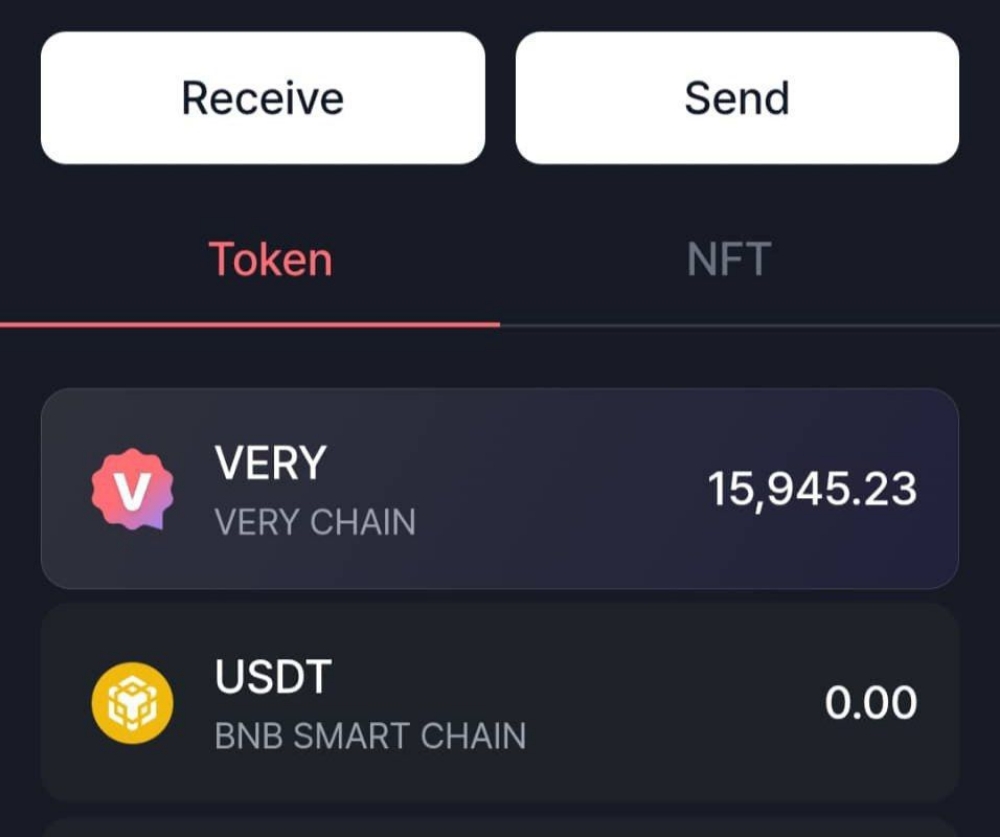Select the Token tab
1000x837 pixels.
click(270, 258)
